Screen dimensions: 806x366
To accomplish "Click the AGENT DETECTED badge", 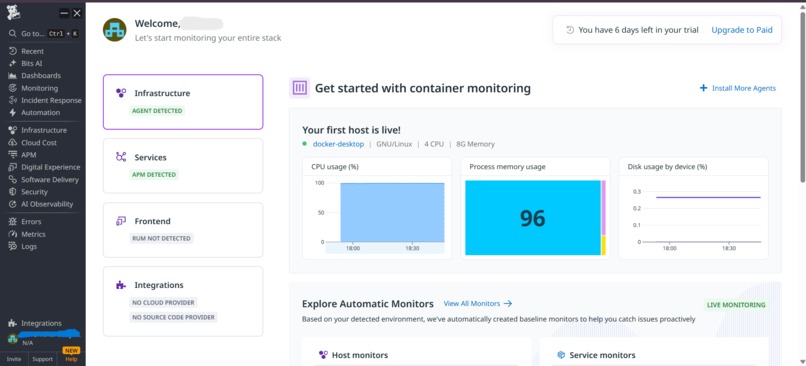I will click(x=158, y=111).
